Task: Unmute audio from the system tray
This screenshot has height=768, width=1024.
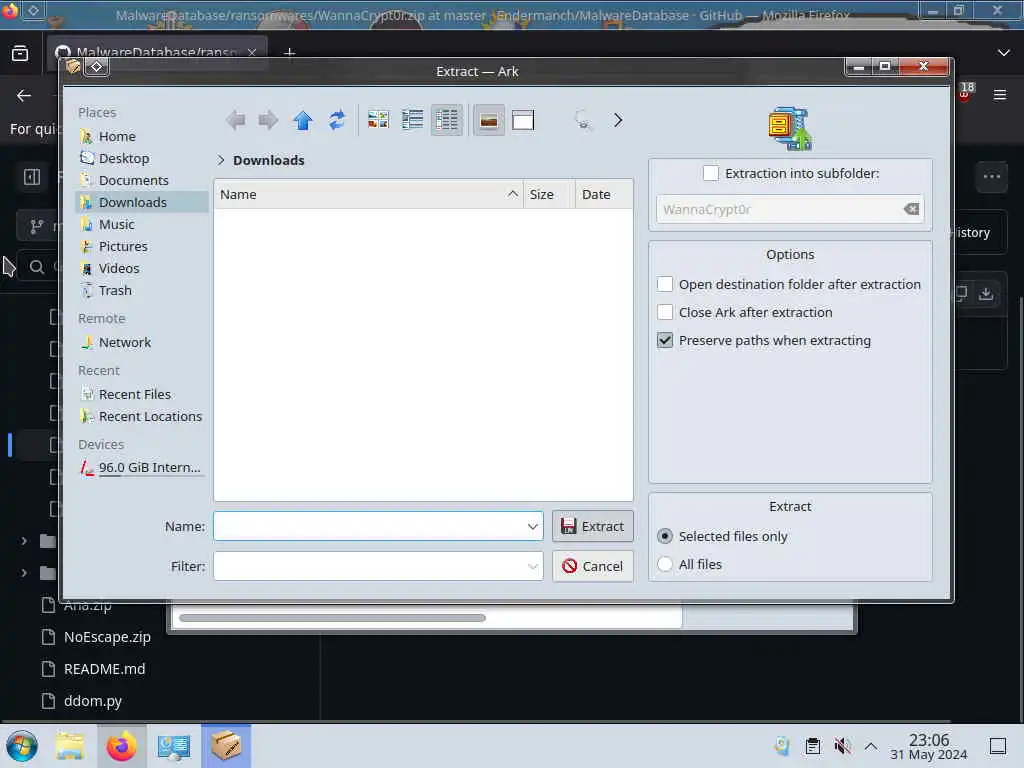Action: [x=842, y=746]
